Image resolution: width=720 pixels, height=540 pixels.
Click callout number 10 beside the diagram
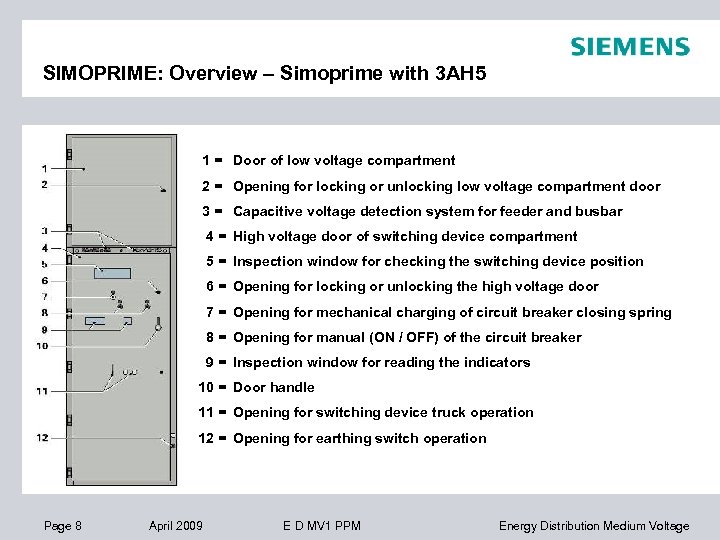pos(42,346)
